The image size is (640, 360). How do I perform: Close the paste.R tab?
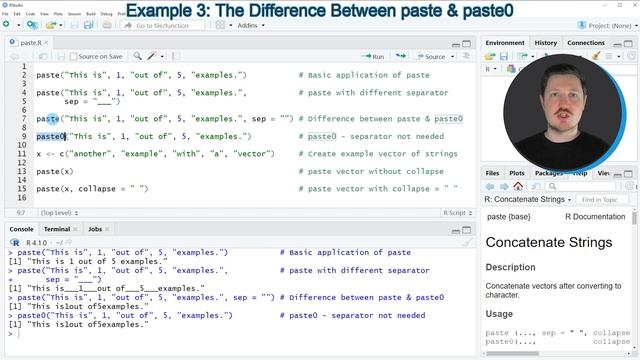coord(46,42)
